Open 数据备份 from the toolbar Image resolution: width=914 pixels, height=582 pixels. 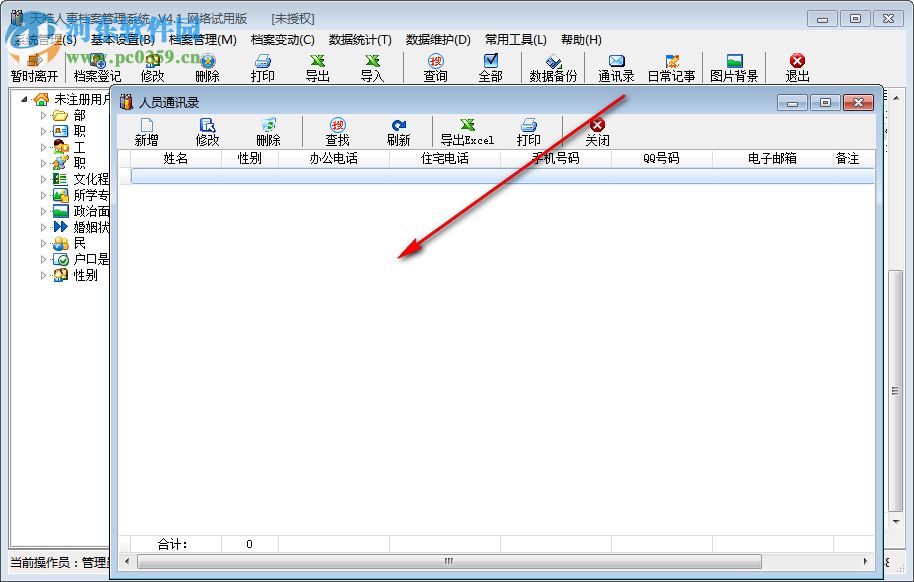point(553,68)
